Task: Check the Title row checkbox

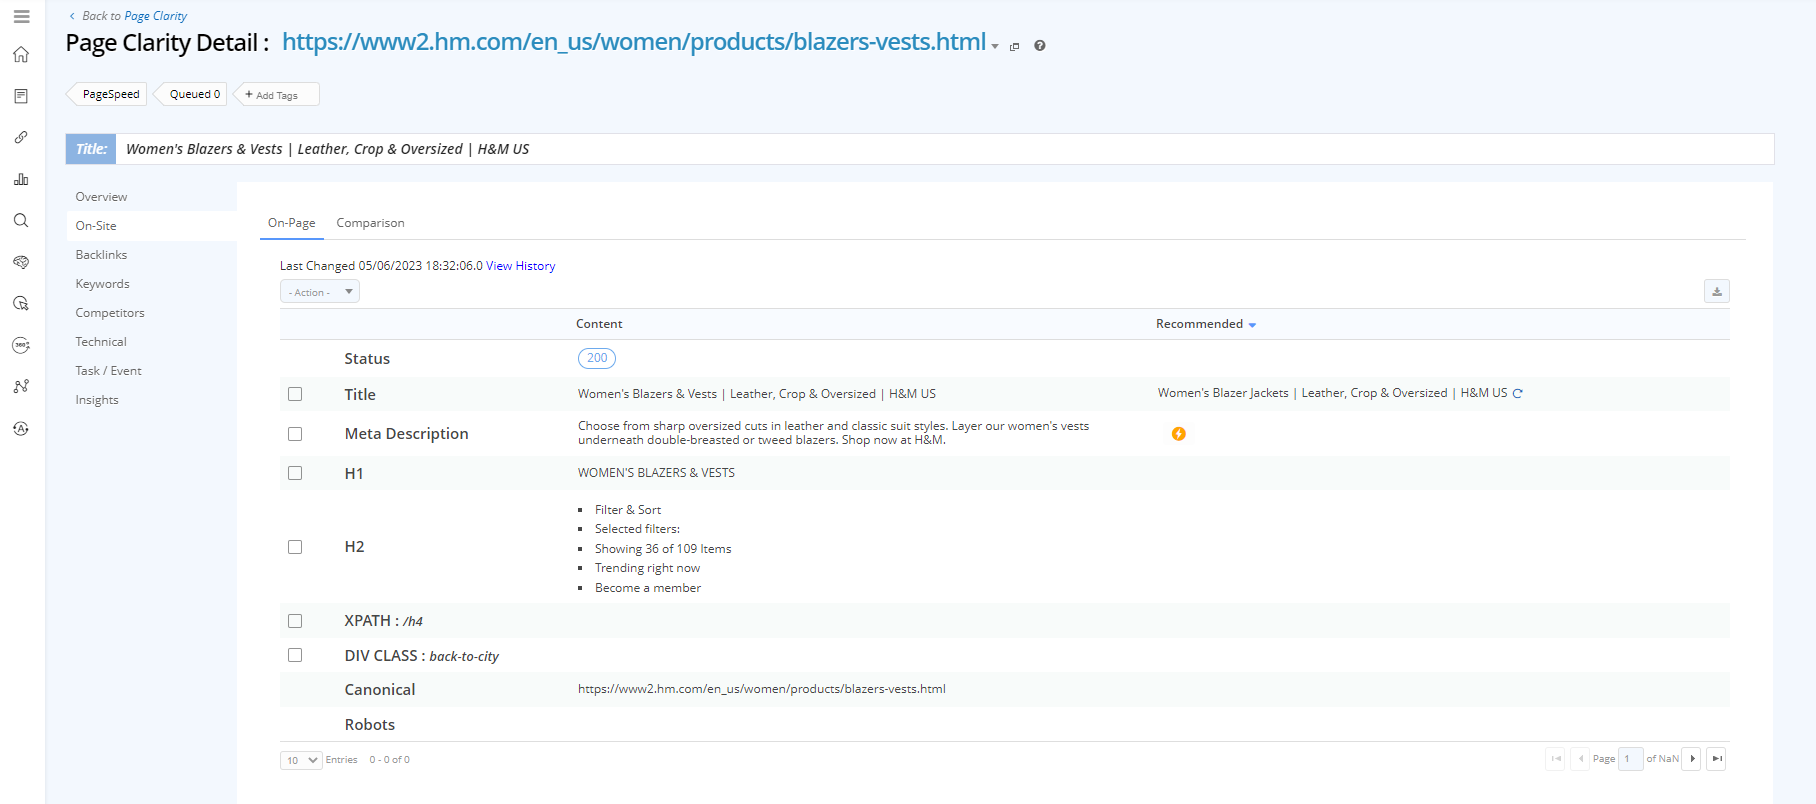Action: [x=295, y=394]
